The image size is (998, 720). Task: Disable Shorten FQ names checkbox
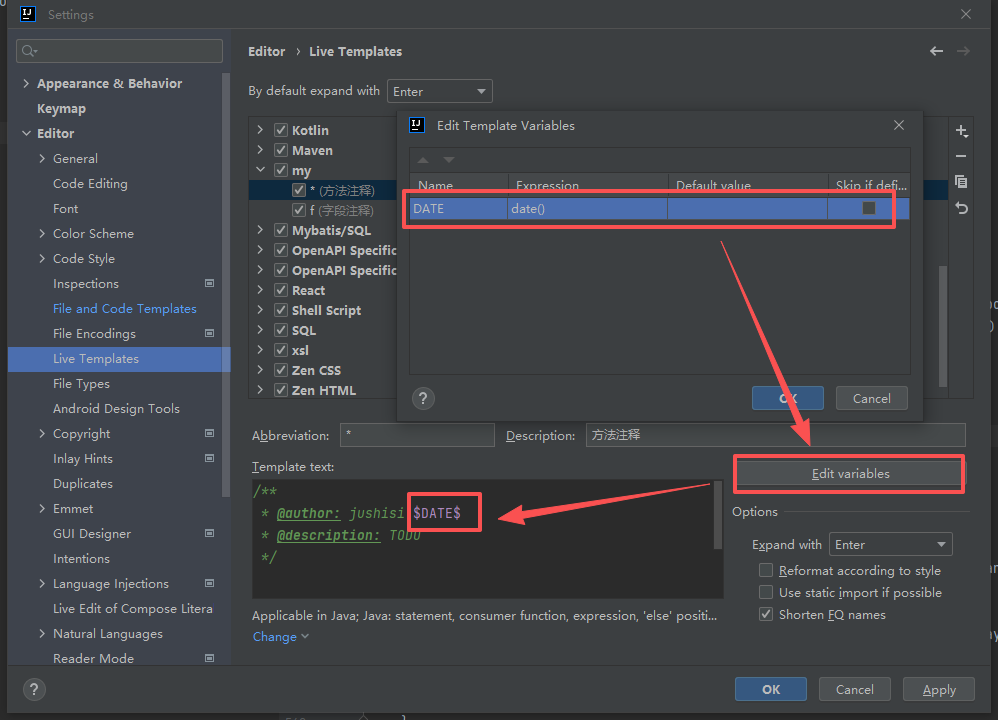point(766,614)
